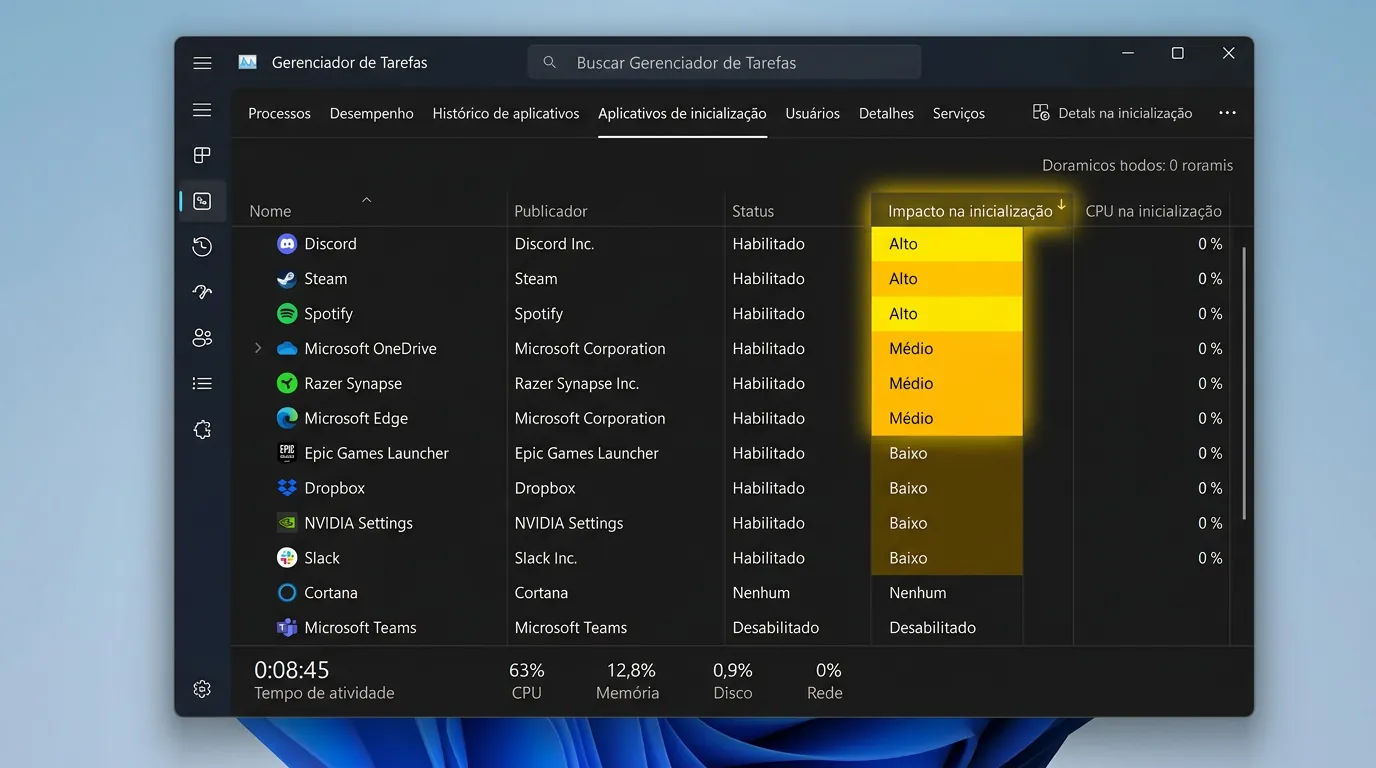This screenshot has width=1376, height=768.
Task: Click the Razer Synapse app icon
Action: pos(287,384)
